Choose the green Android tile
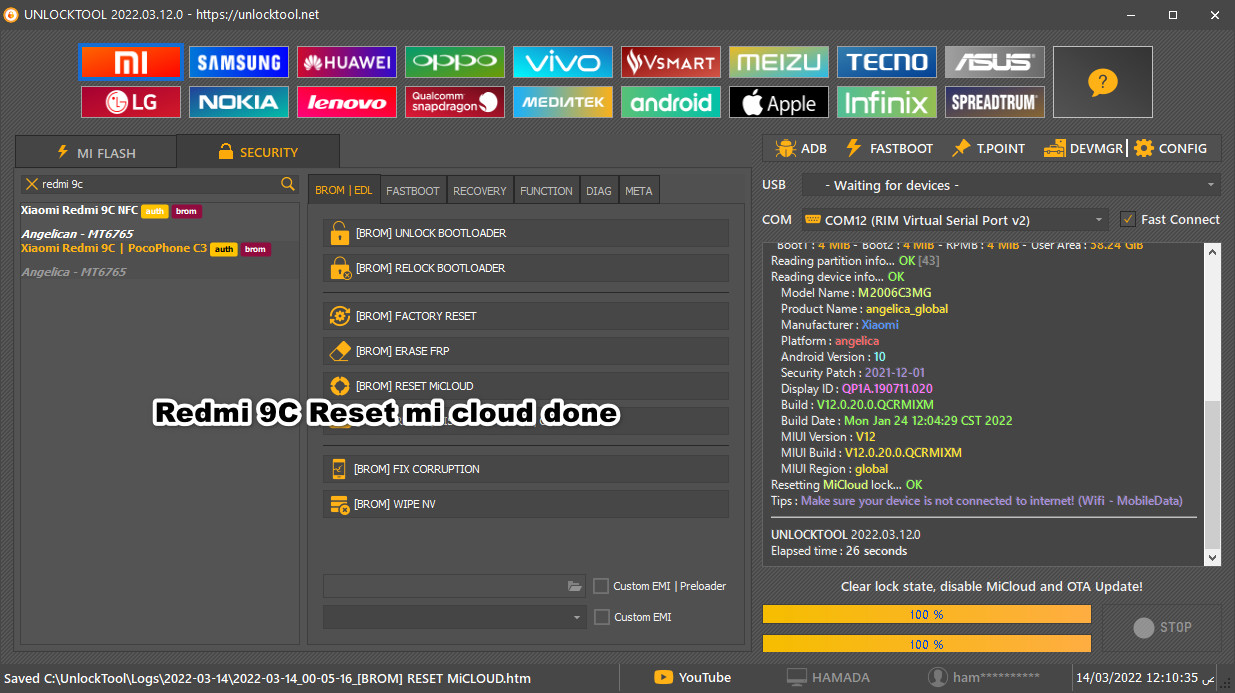 click(x=671, y=102)
